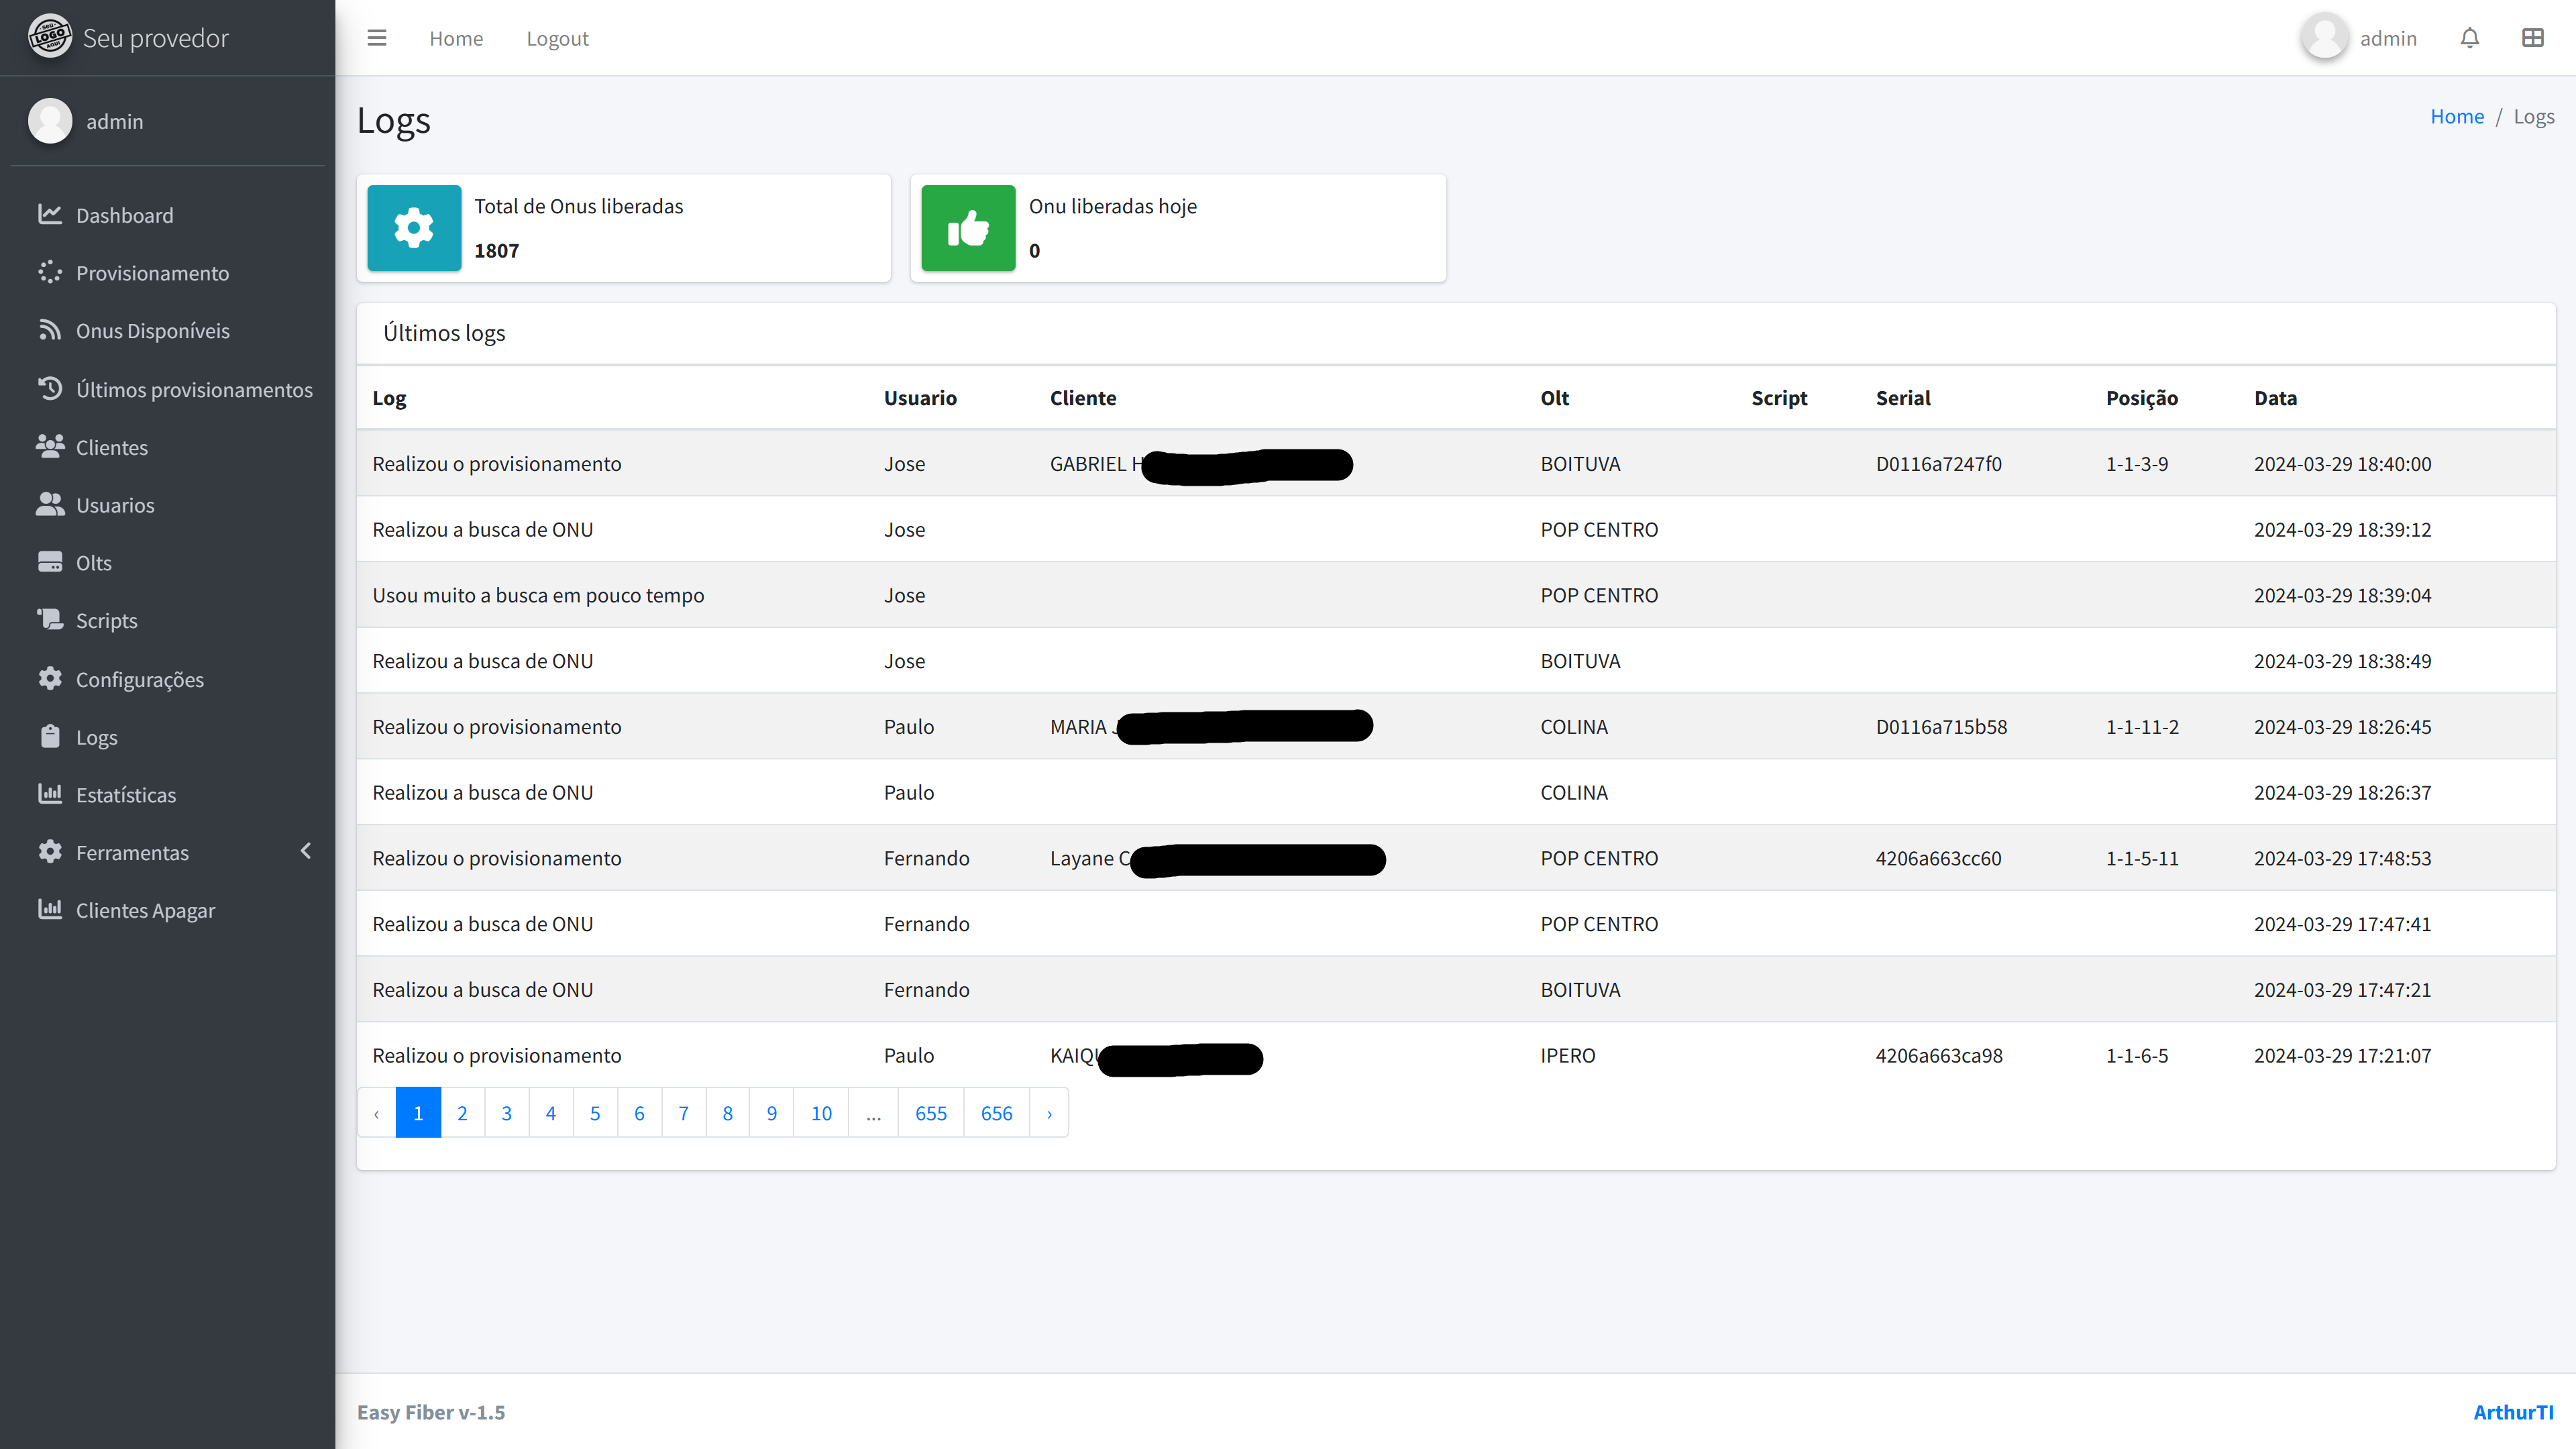2576x1449 pixels.
Task: Click the Provisionamento spinner icon
Action: pyautogui.click(x=50, y=272)
